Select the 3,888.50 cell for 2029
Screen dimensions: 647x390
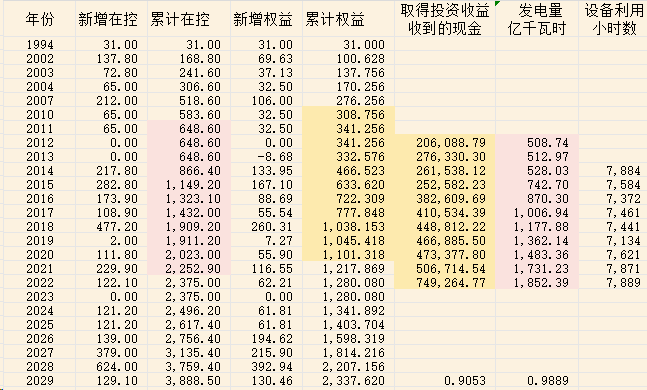(x=189, y=381)
